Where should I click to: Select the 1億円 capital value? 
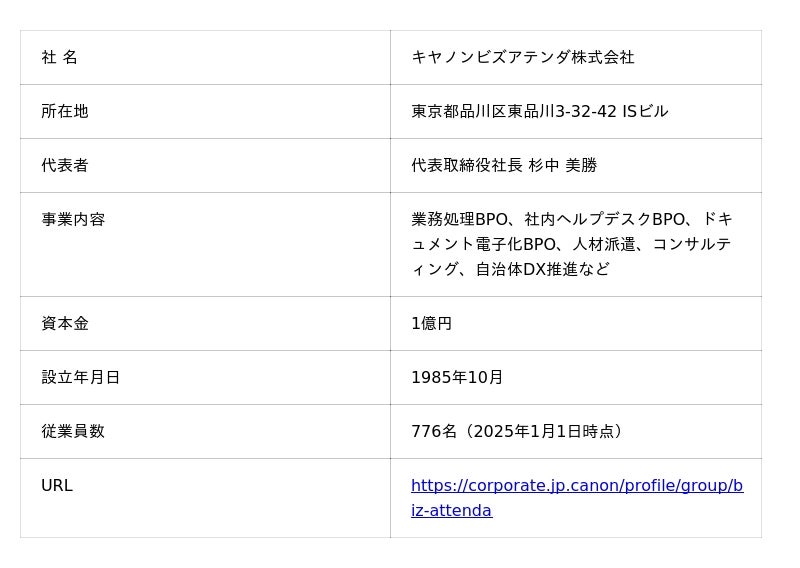431,324
